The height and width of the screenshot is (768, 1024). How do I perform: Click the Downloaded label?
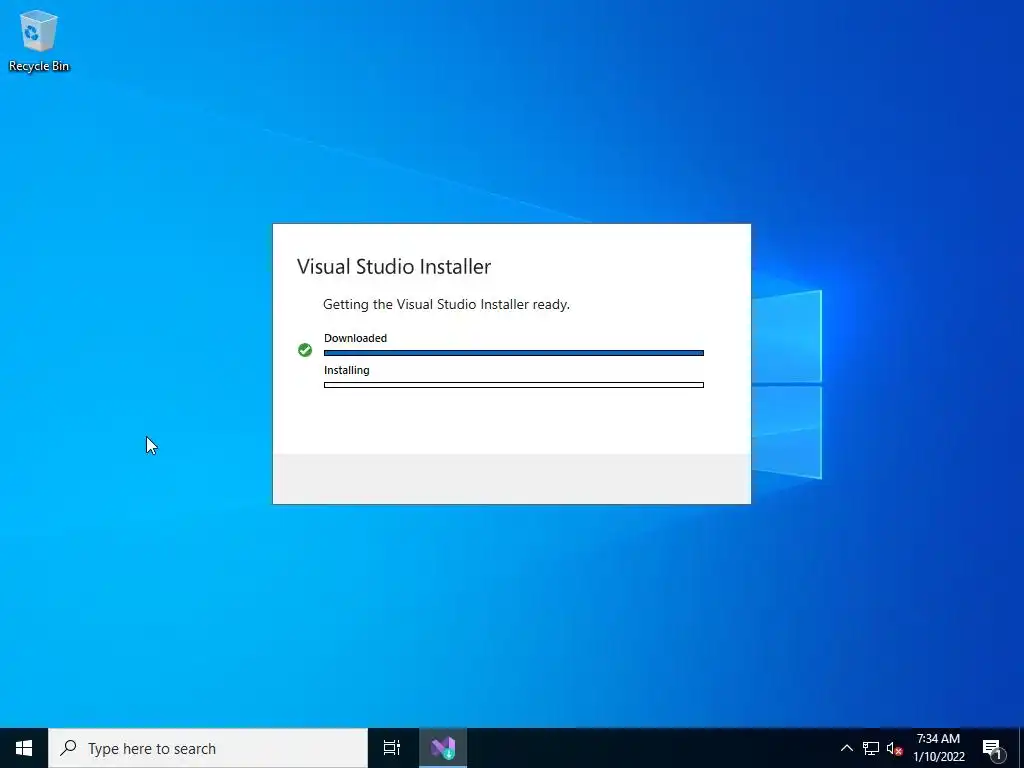pyautogui.click(x=355, y=338)
